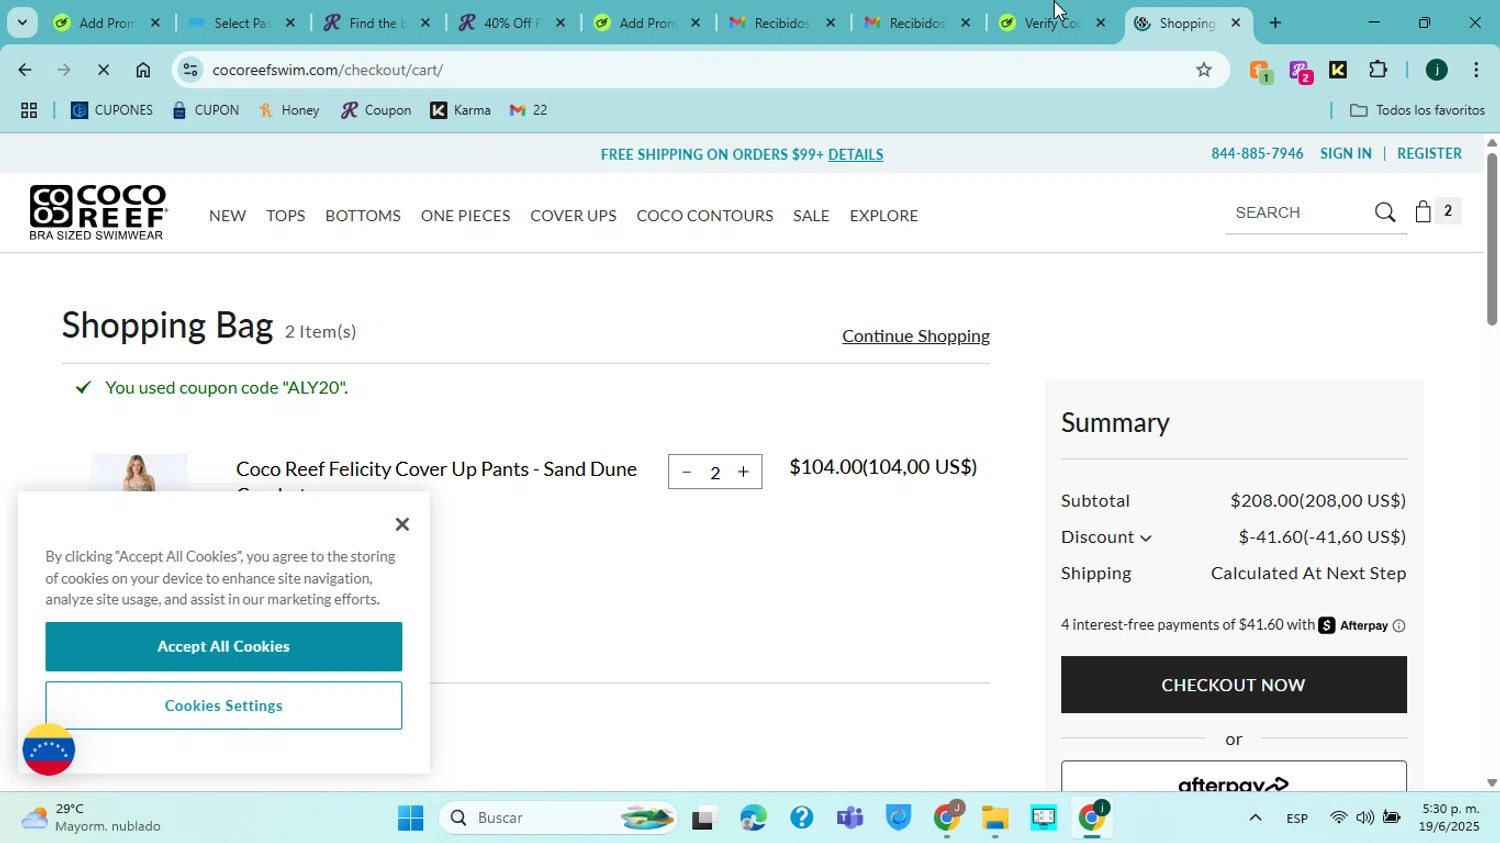
Task: Open Microsoft Edge from taskbar
Action: 753,819
